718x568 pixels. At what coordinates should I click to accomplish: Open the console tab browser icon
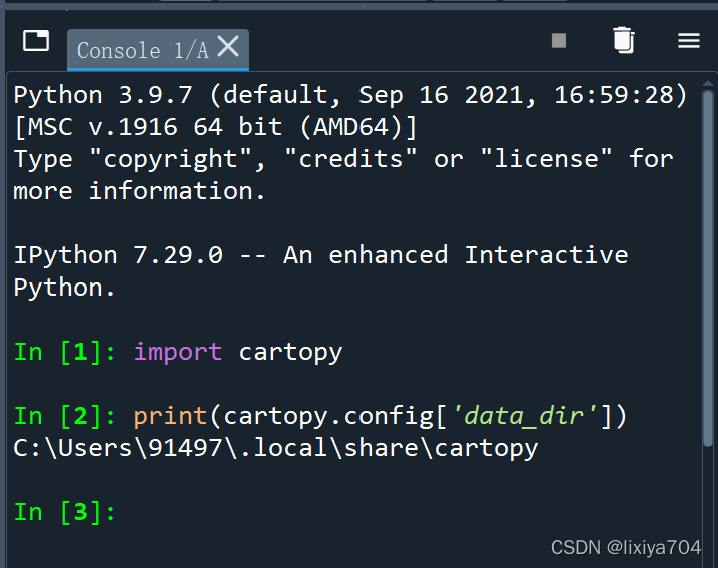[x=36, y=41]
